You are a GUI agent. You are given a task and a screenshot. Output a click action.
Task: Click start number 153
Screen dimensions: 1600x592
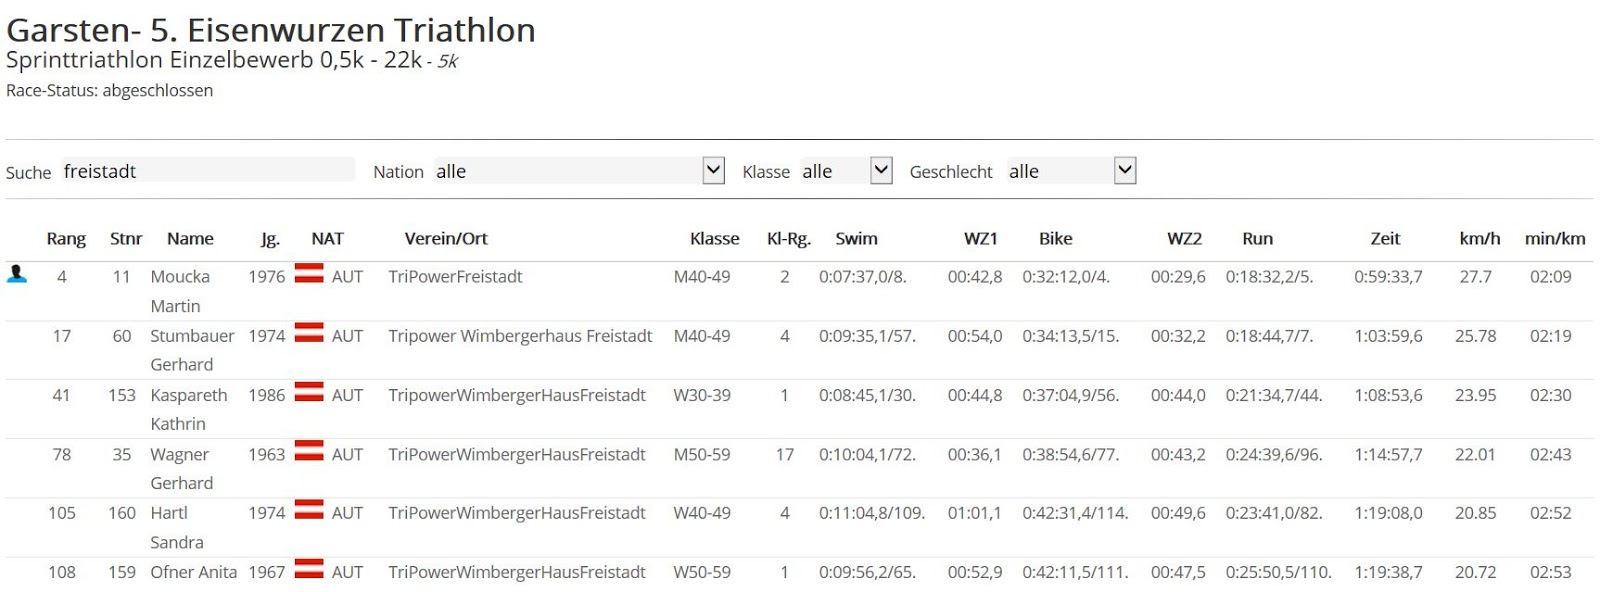(x=121, y=395)
